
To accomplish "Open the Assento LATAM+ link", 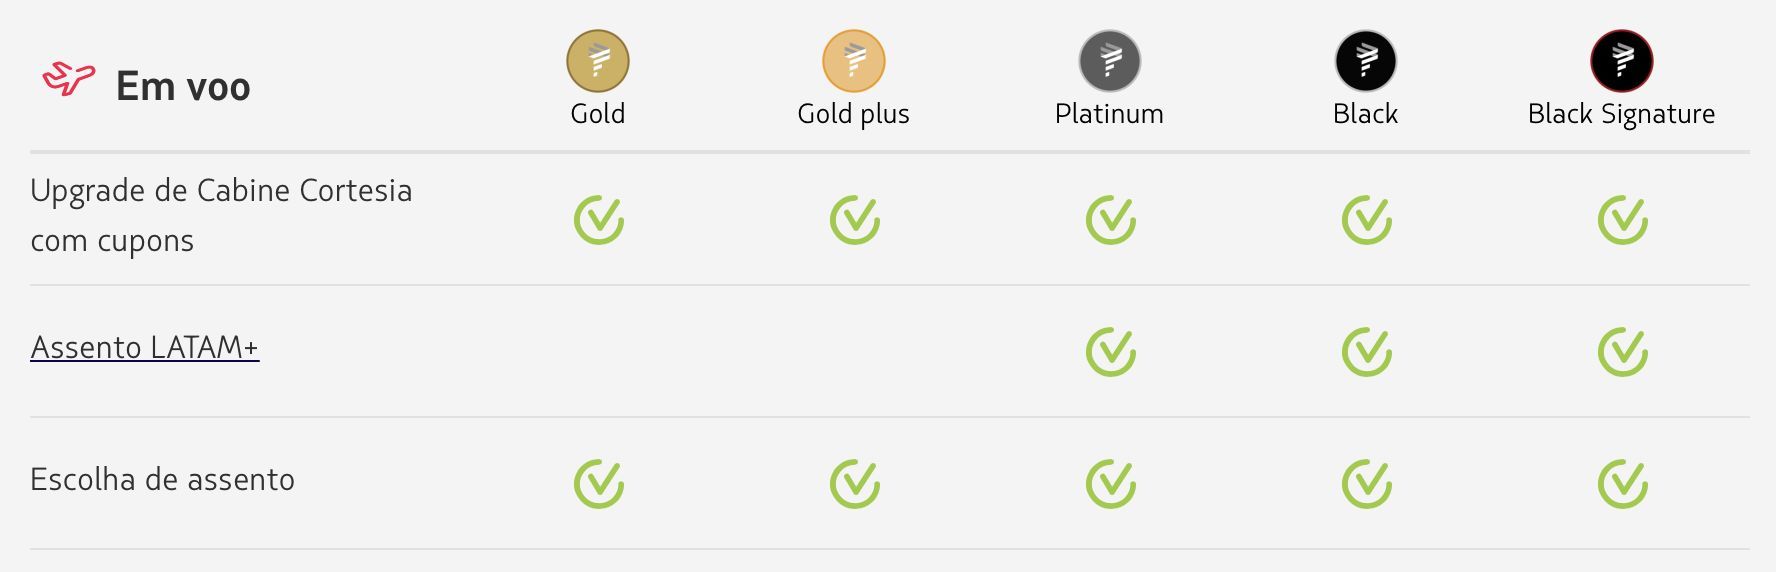I will pos(145,347).
